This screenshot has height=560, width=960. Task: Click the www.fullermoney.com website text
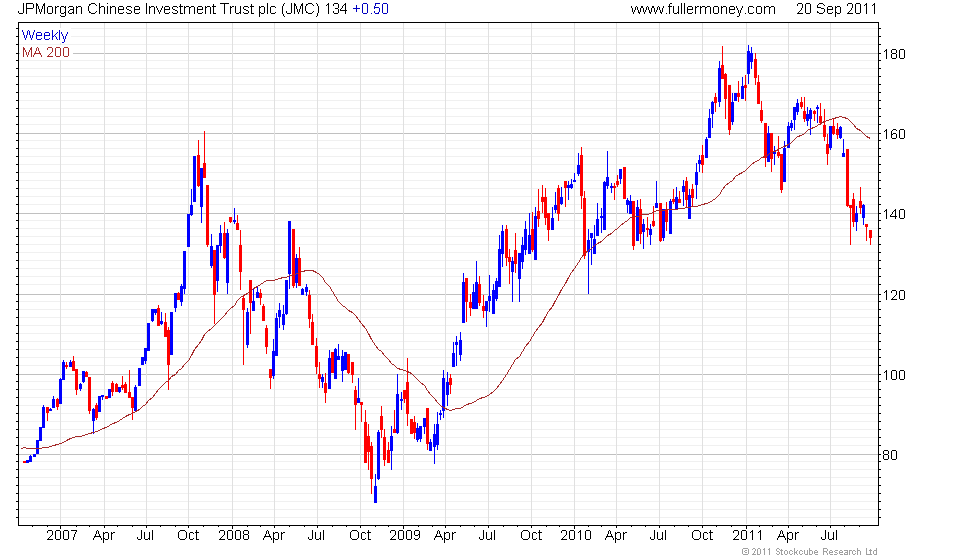coord(703,9)
